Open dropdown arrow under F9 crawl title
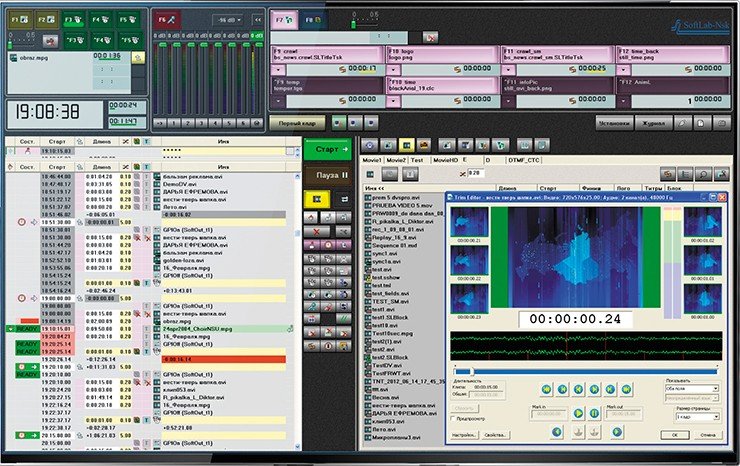 278,70
